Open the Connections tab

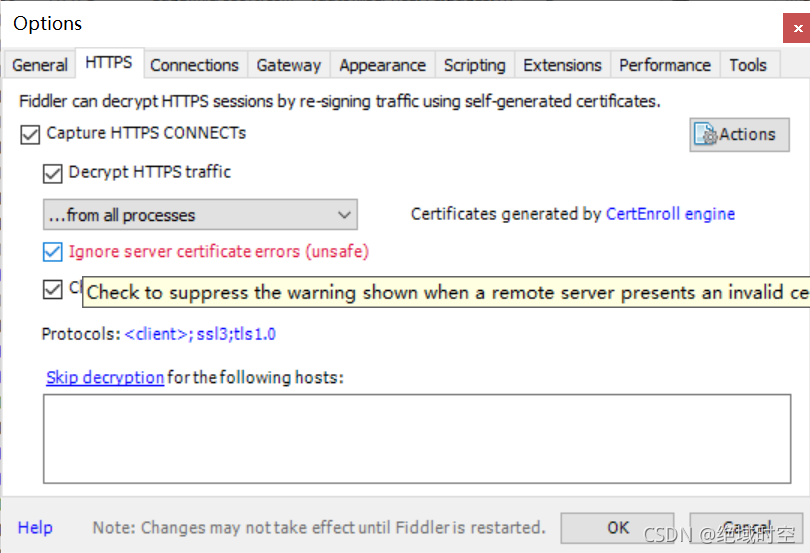tap(194, 65)
